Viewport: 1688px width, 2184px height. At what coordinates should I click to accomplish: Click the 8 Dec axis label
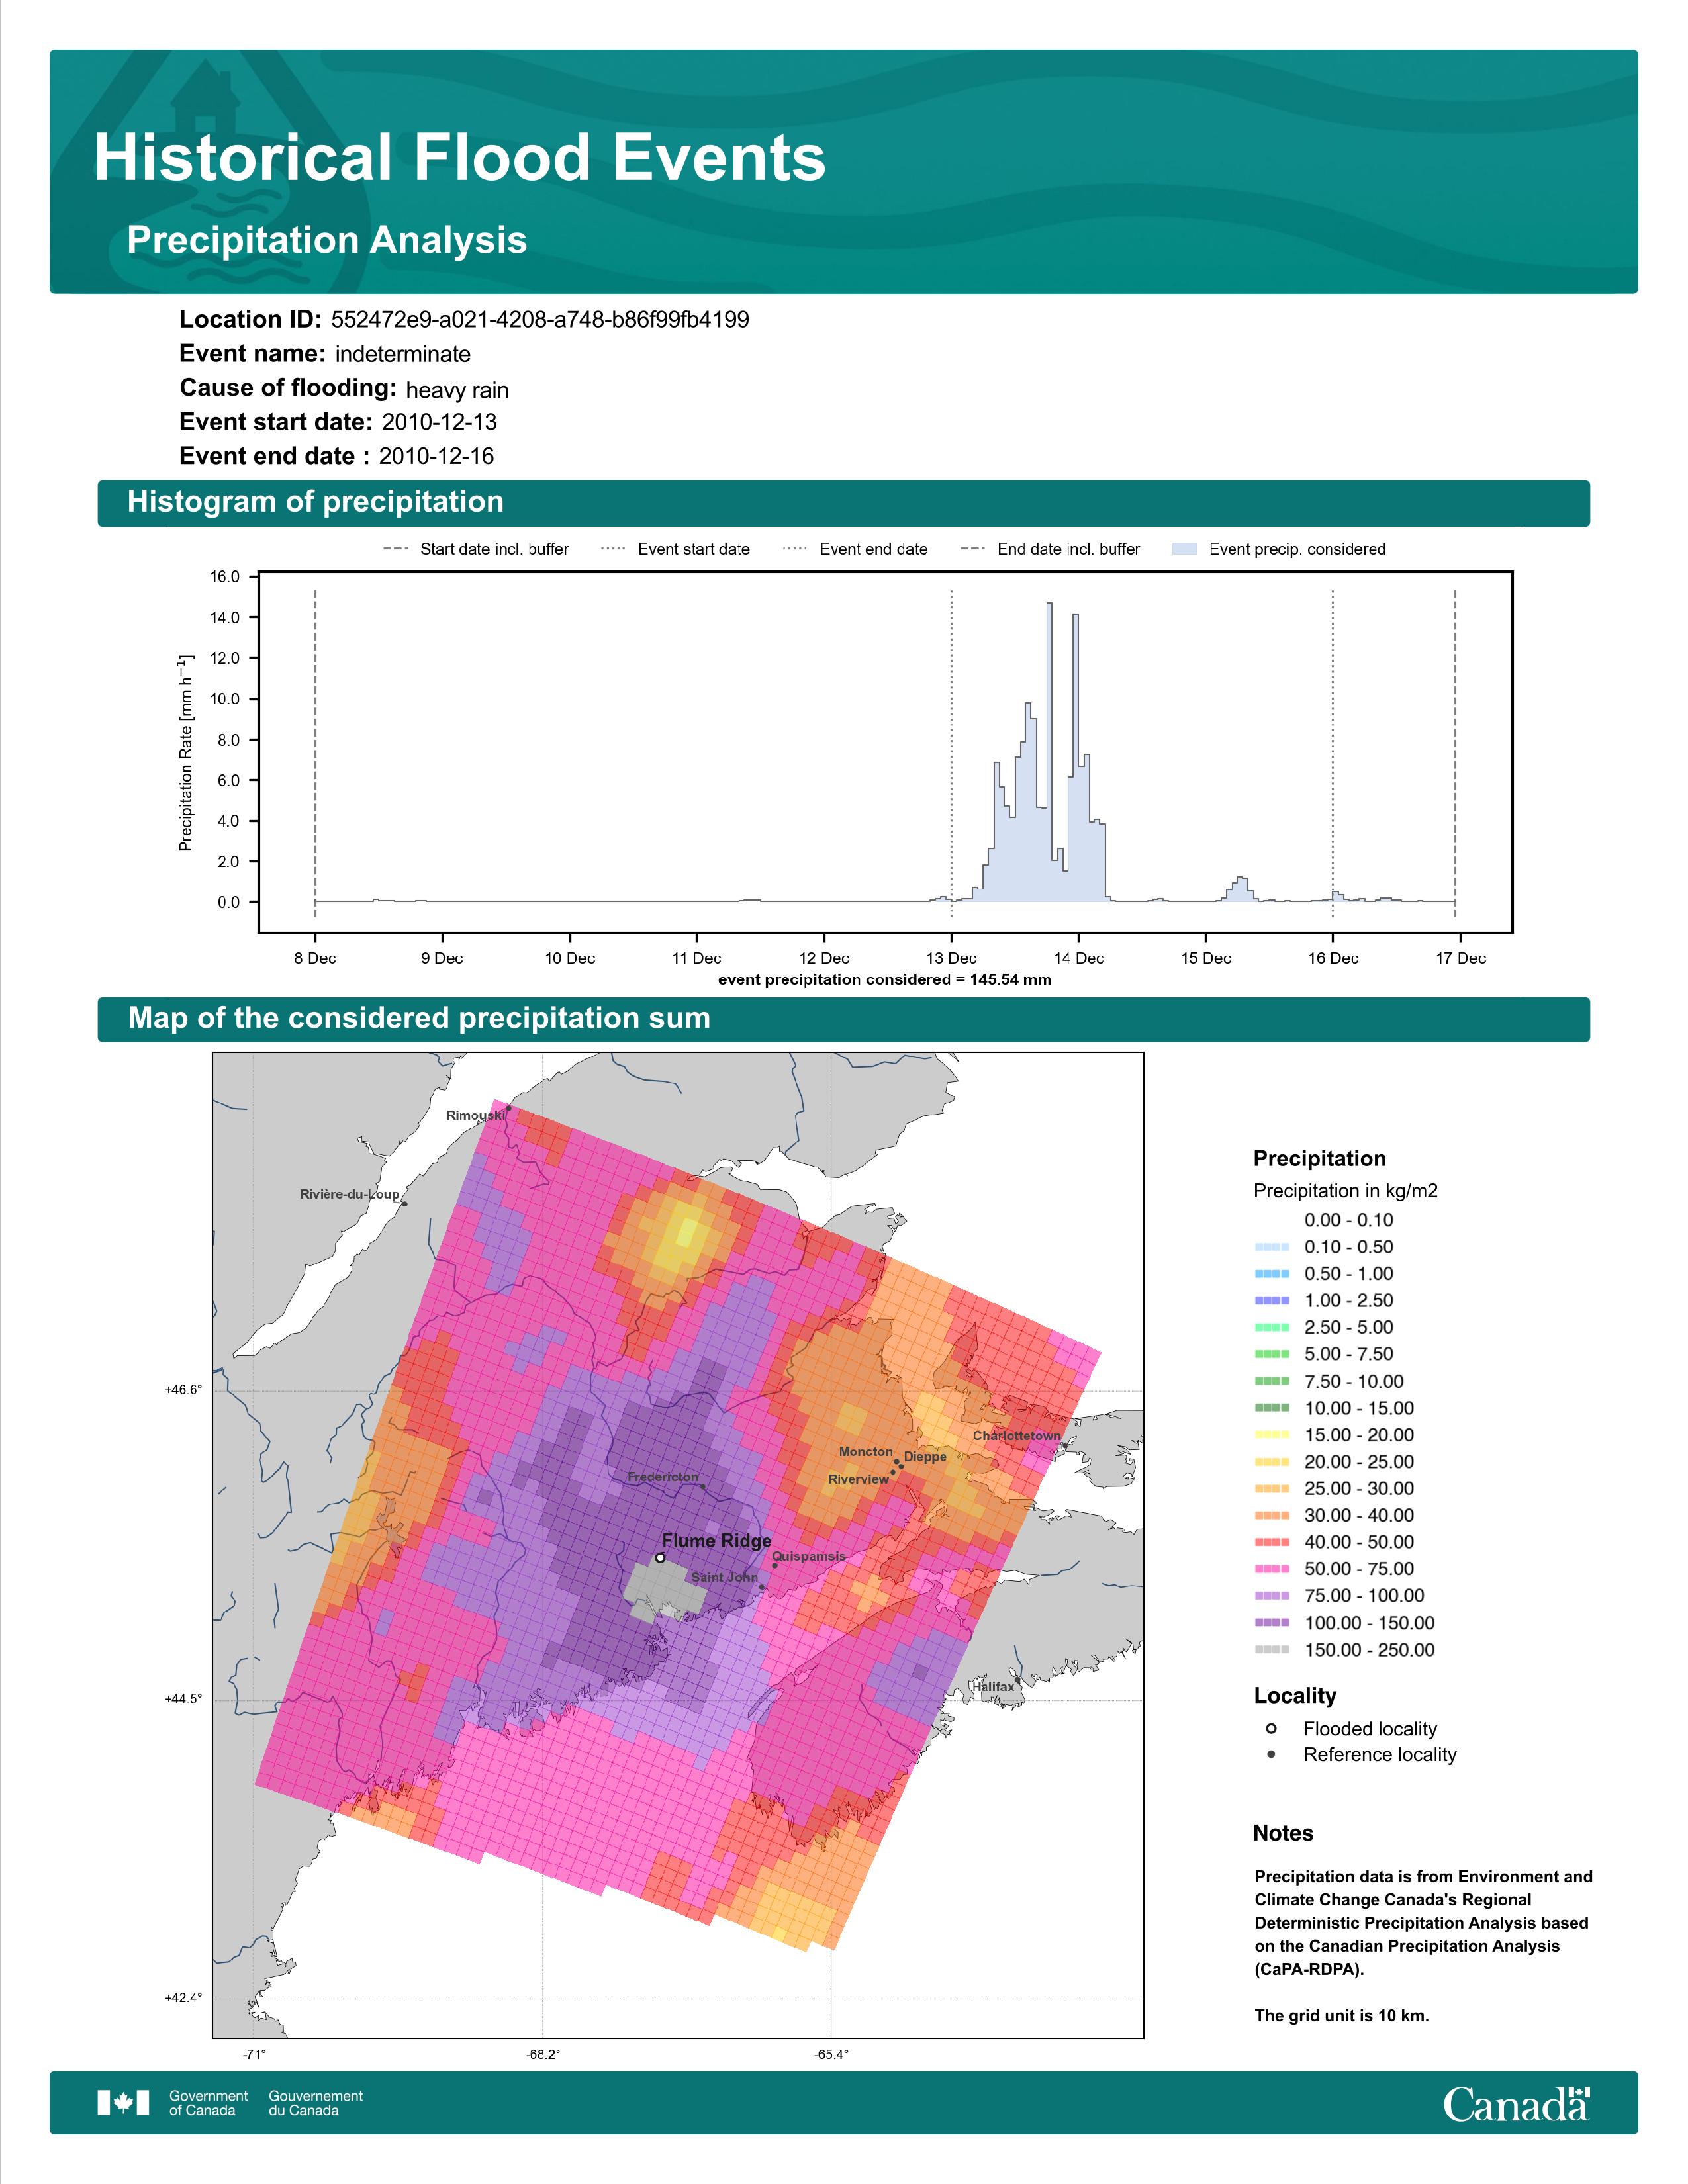[315, 958]
